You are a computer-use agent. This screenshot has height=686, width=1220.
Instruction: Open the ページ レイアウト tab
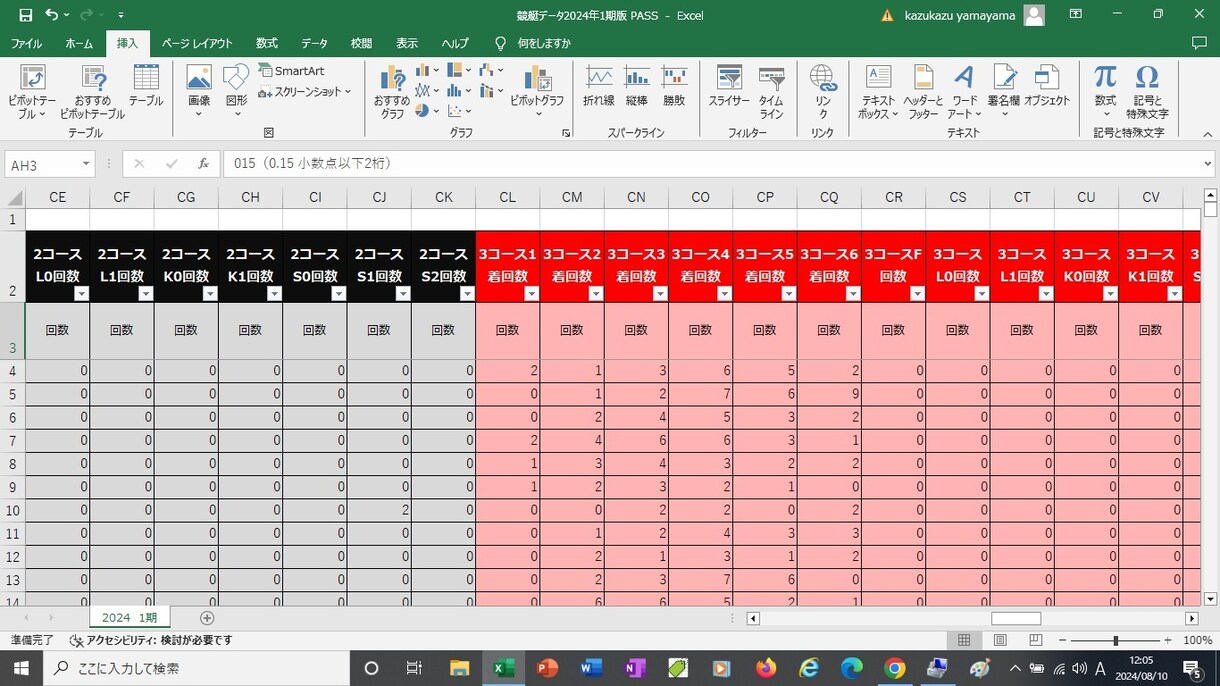197,43
